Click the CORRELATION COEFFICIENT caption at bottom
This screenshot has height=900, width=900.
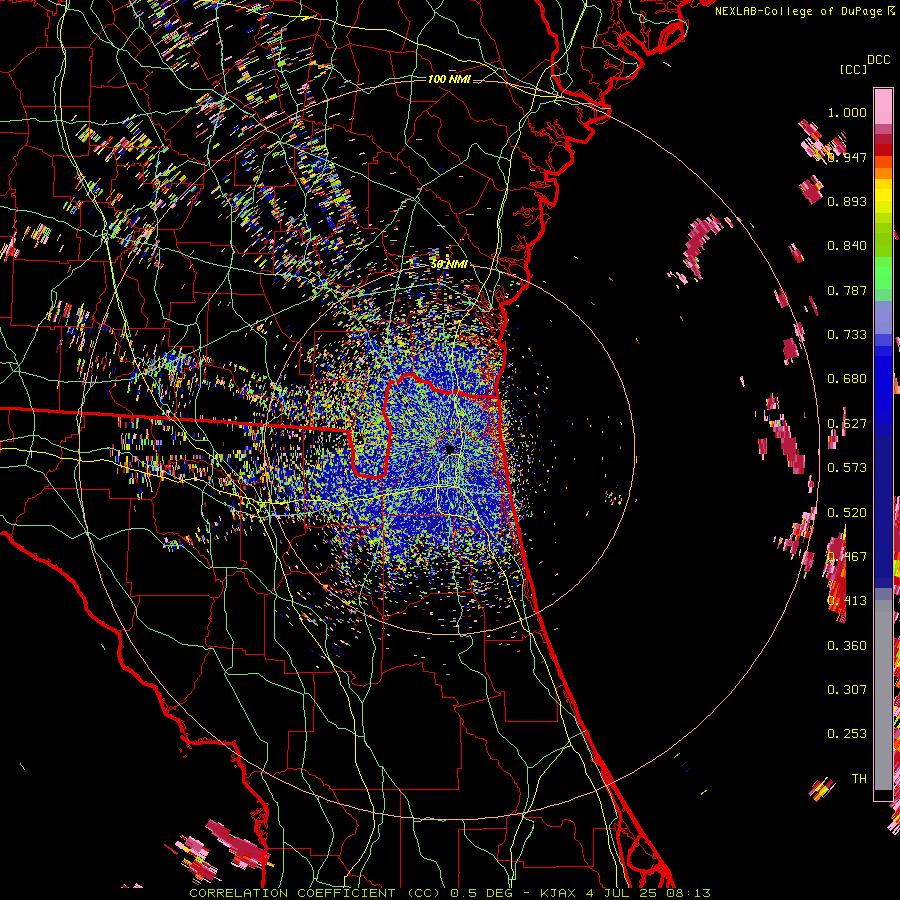coord(450,893)
